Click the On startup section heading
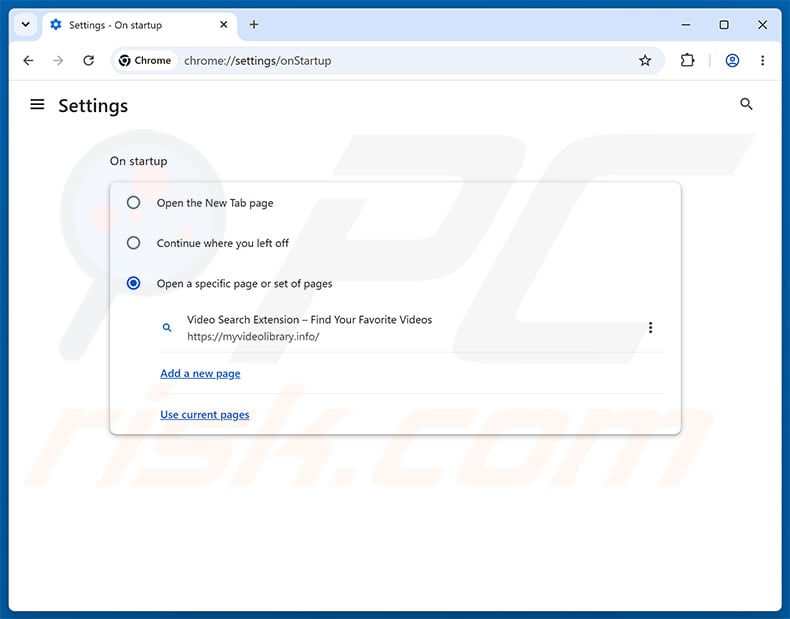The height and width of the screenshot is (619, 790). [139, 161]
